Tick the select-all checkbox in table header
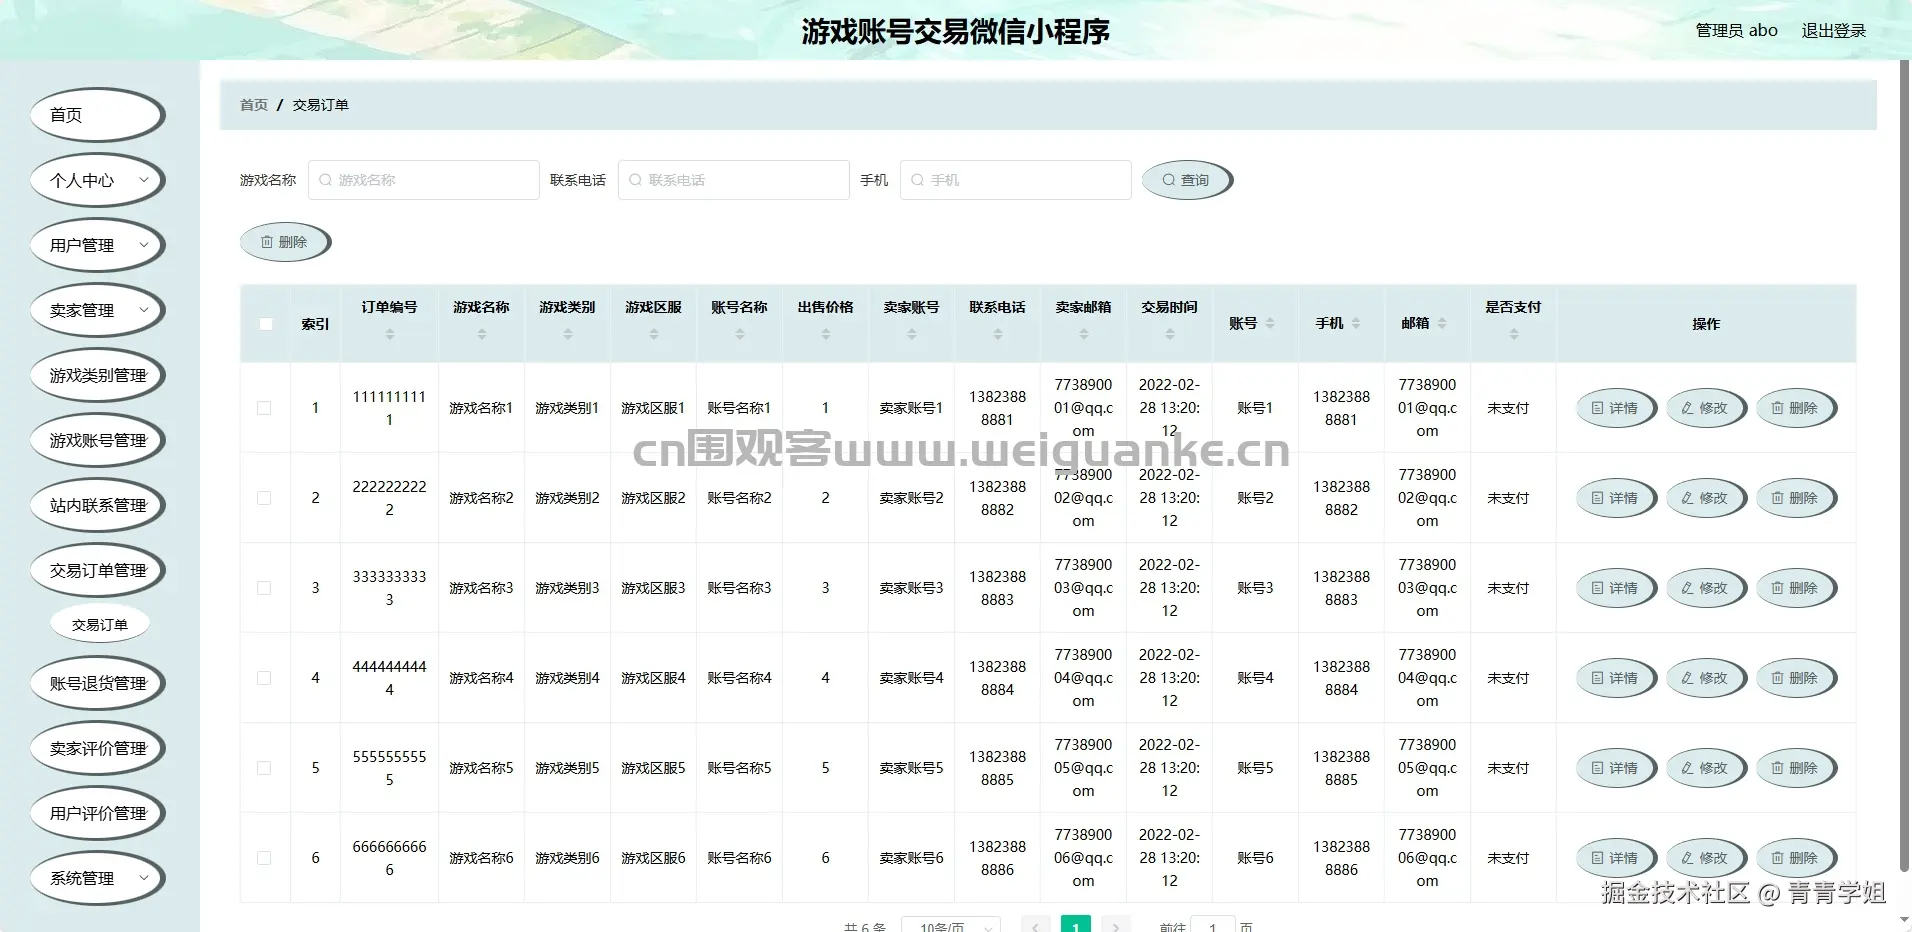Viewport: 1912px width, 932px height. click(265, 324)
